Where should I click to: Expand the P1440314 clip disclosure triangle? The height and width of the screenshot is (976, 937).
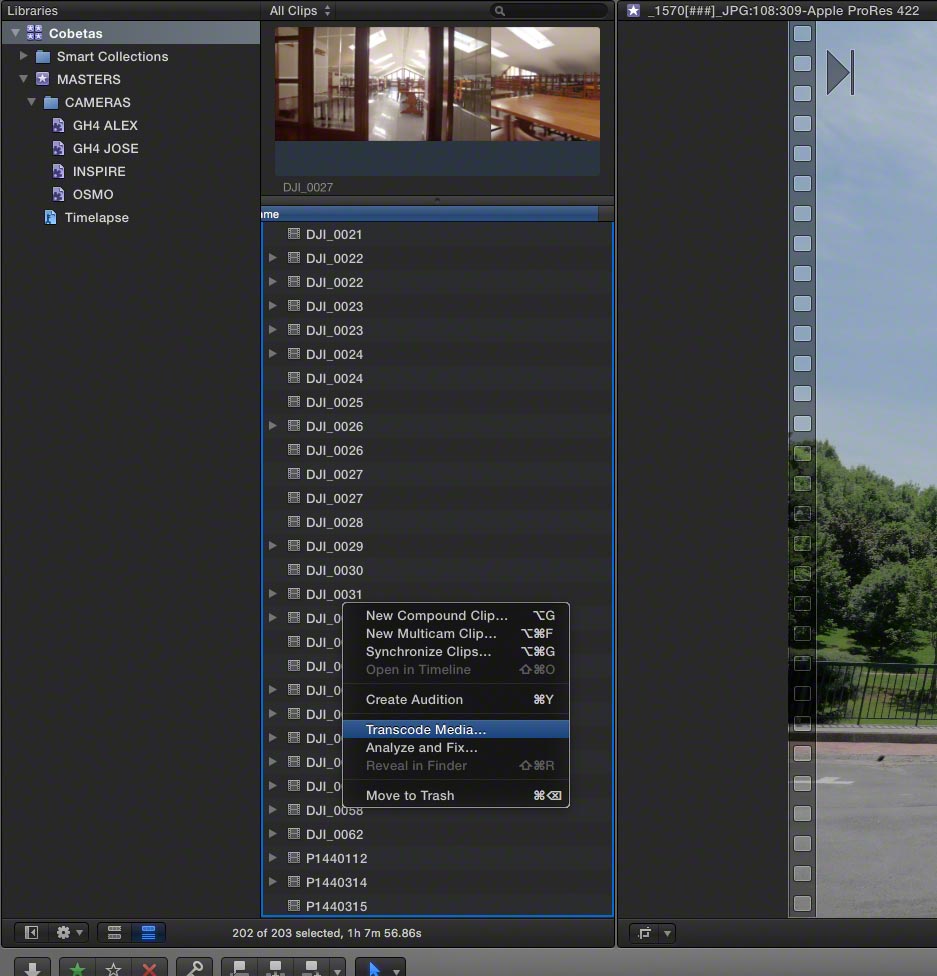tap(273, 881)
